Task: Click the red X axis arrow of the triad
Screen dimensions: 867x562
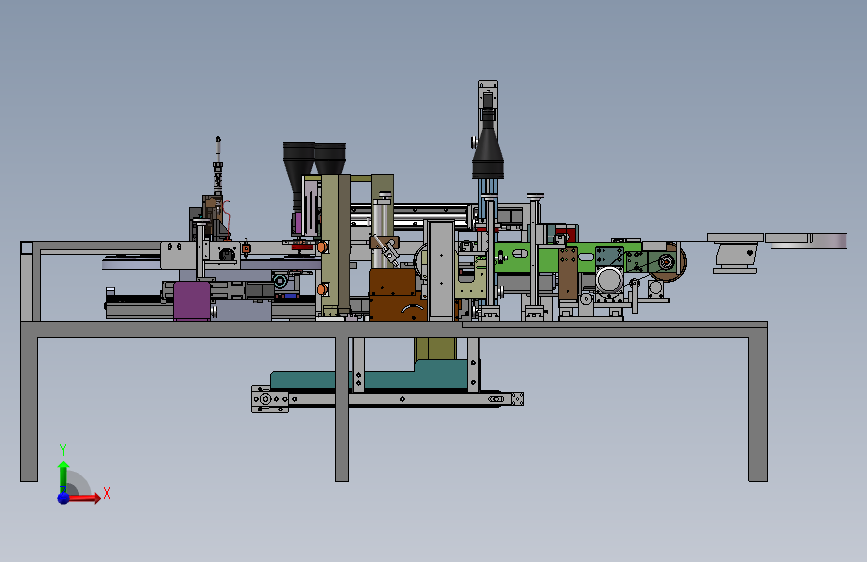Action: point(84,498)
